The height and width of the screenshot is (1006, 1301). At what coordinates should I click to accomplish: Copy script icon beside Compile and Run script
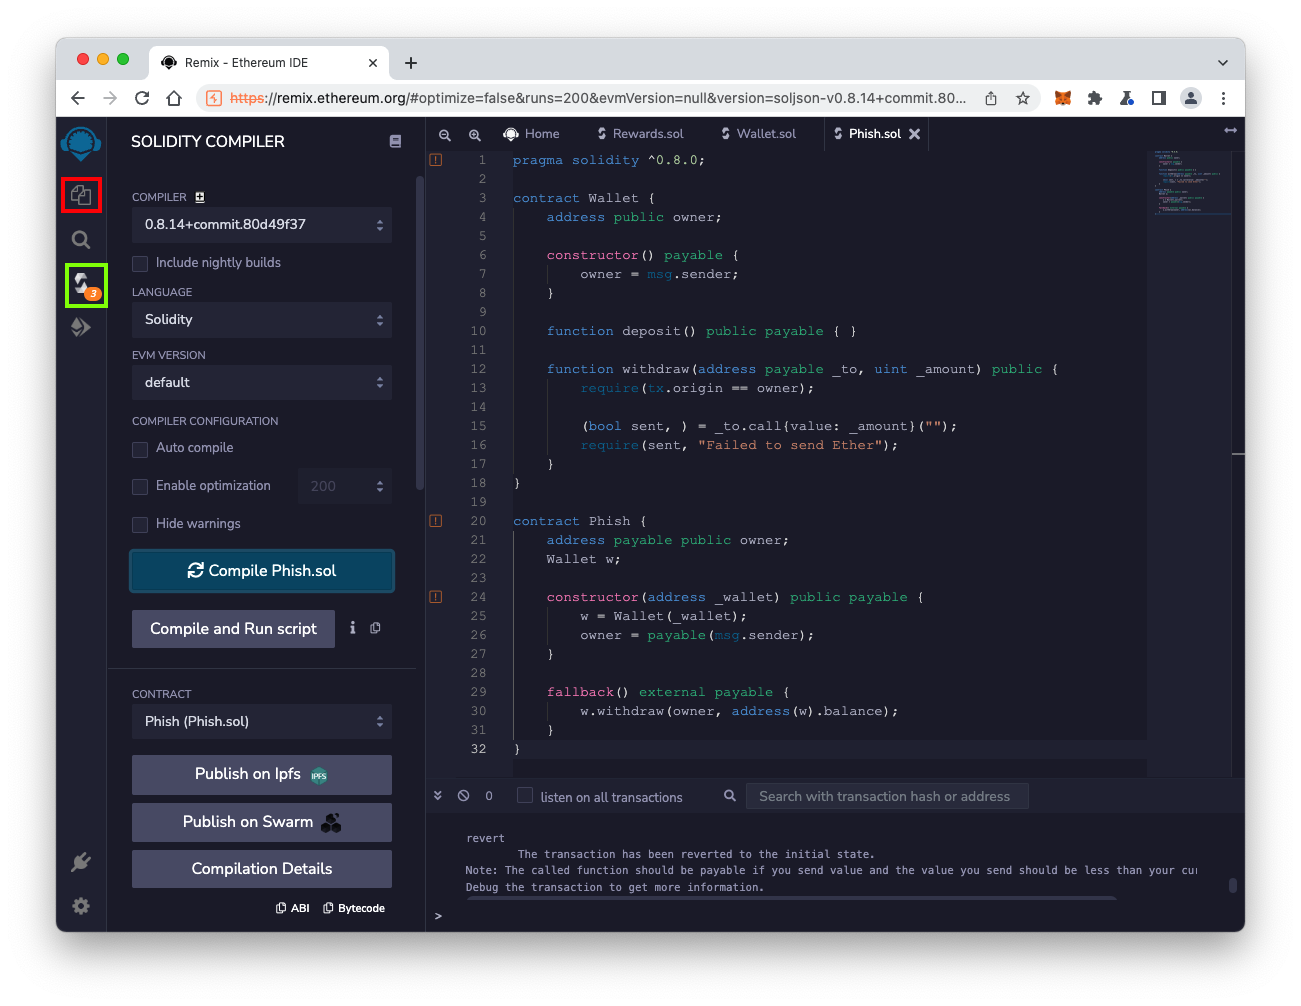375,628
